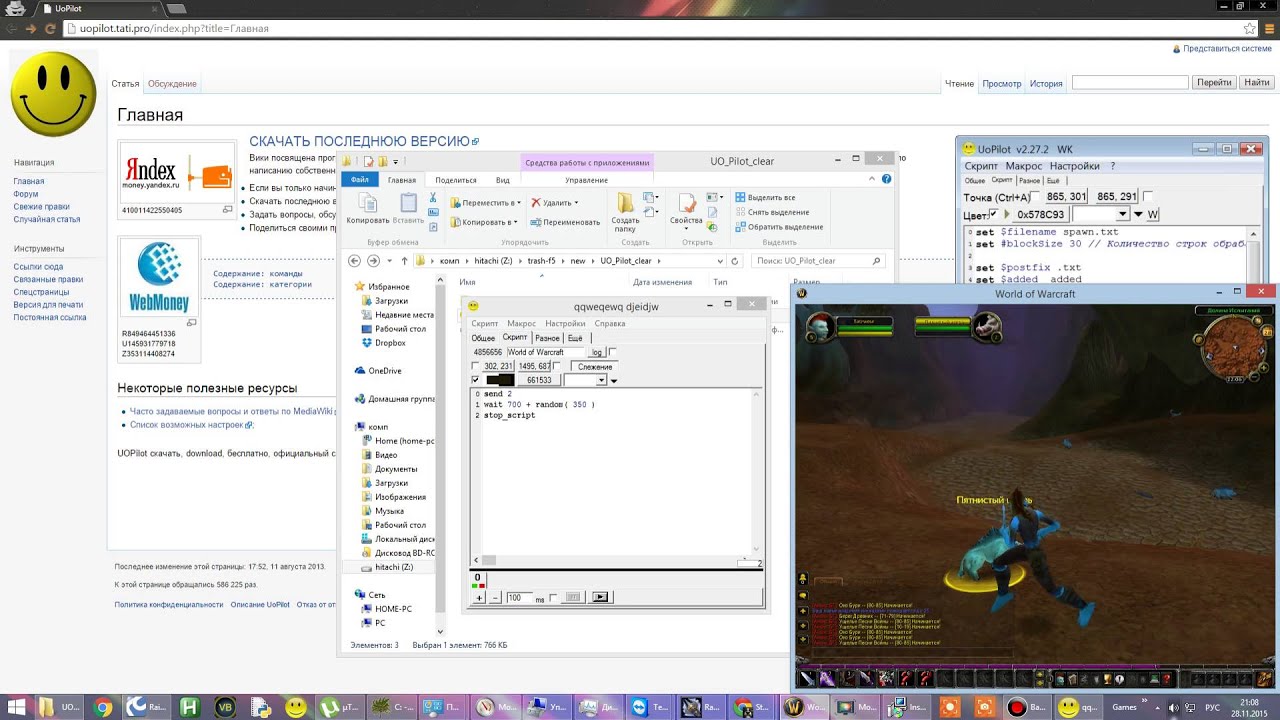Click volume icon in system tray

pyautogui.click(x=1172, y=707)
